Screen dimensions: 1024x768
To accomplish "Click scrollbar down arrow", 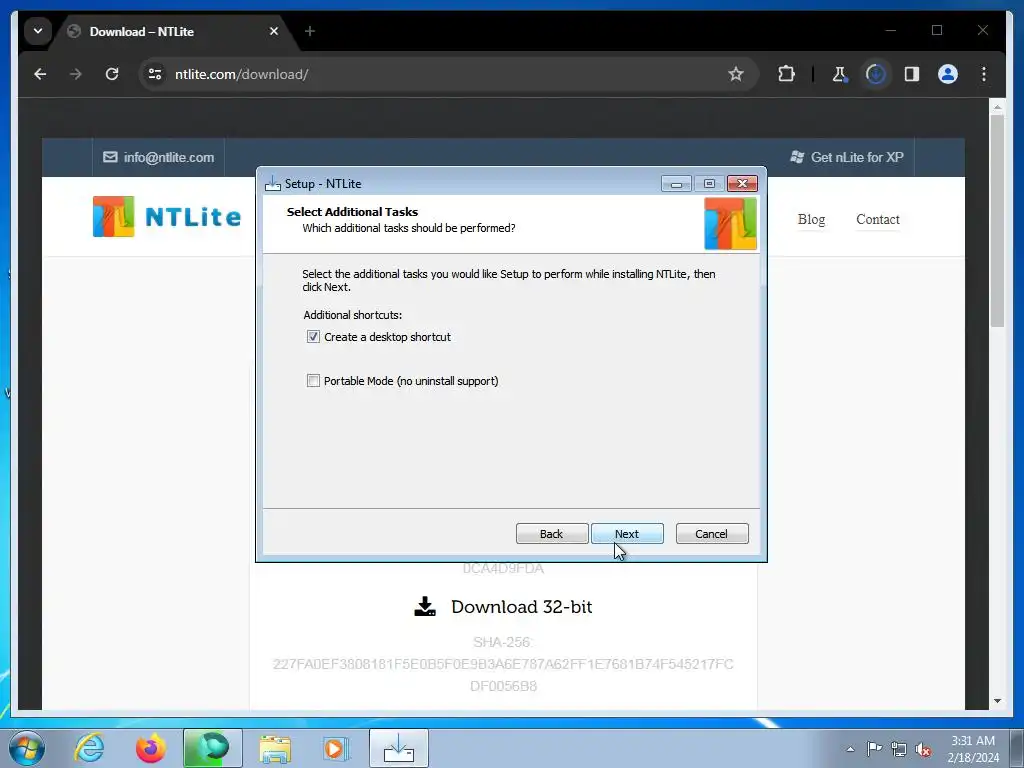I will pyautogui.click(x=997, y=701).
